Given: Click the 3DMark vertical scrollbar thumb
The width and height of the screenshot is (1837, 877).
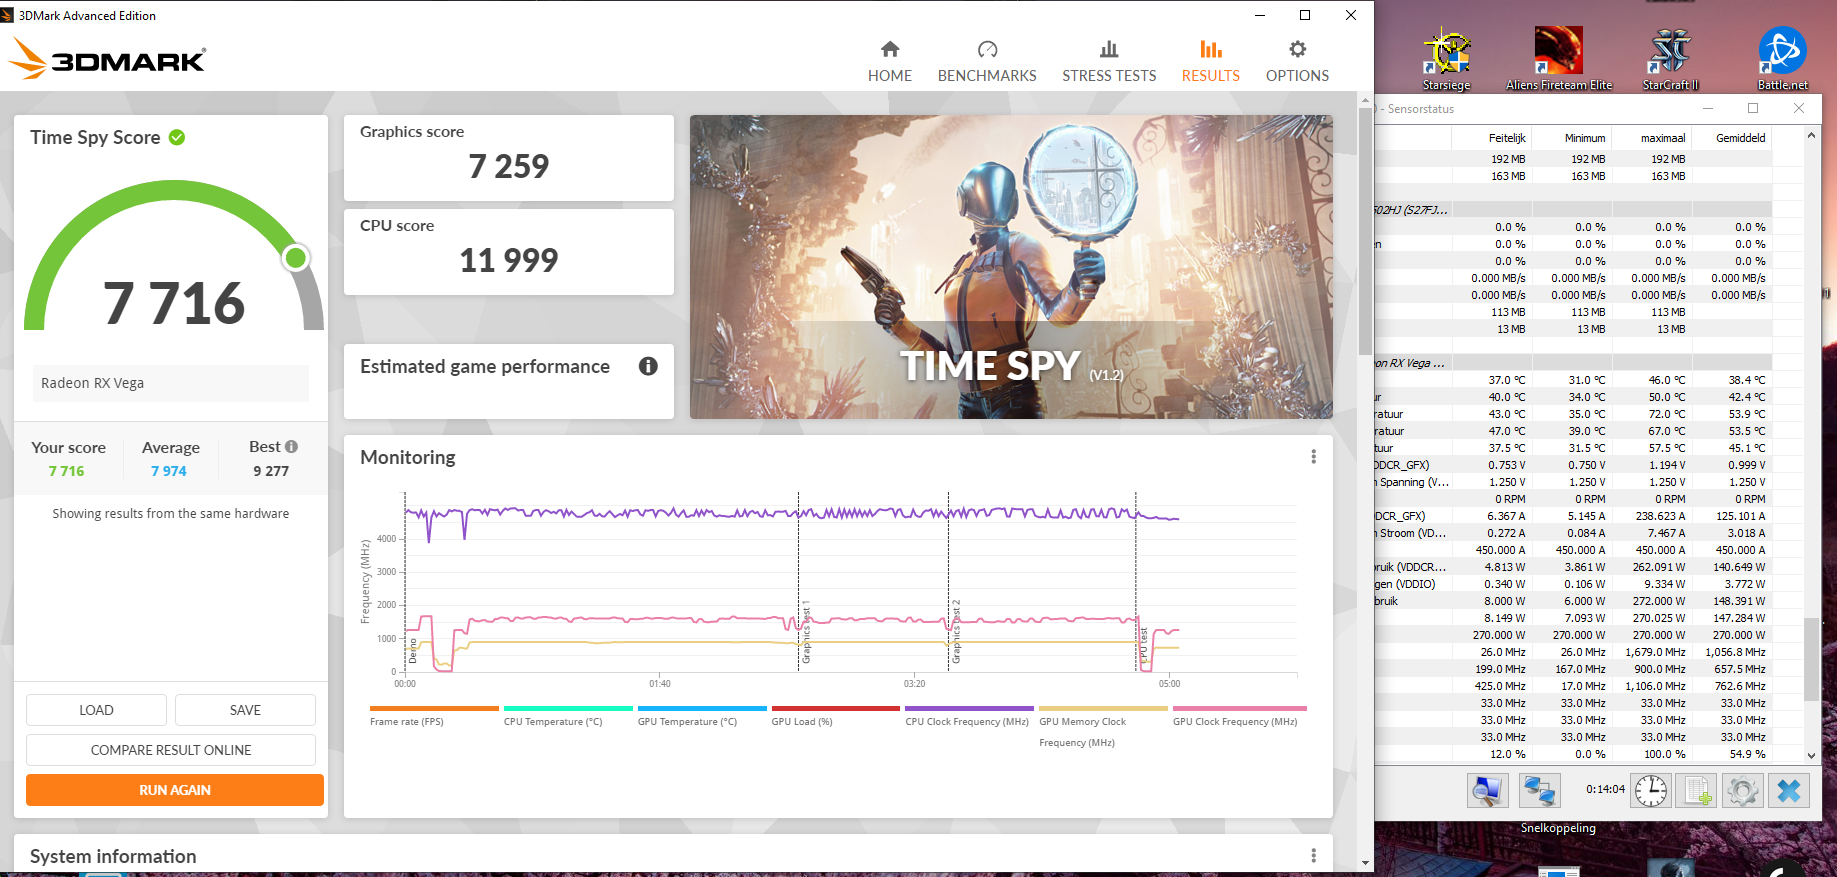Looking at the screenshot, I should 1365,231.
